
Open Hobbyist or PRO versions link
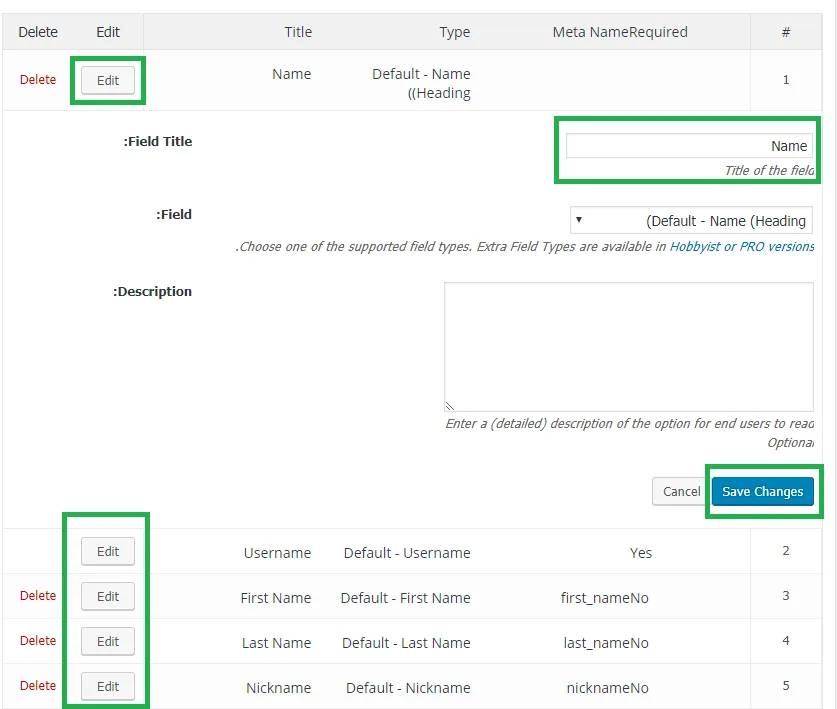[x=742, y=247]
